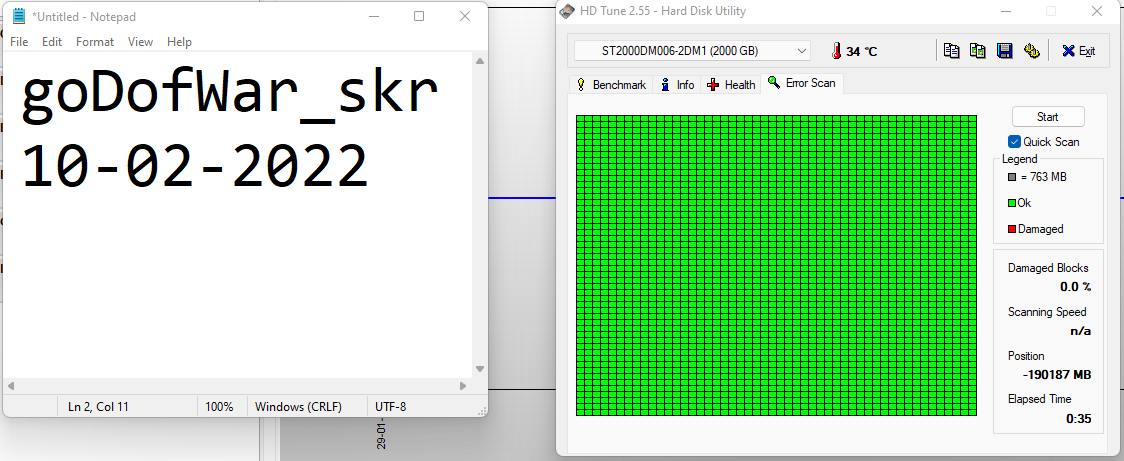Maximize the Notepad window
The image size is (1124, 461).
419,16
